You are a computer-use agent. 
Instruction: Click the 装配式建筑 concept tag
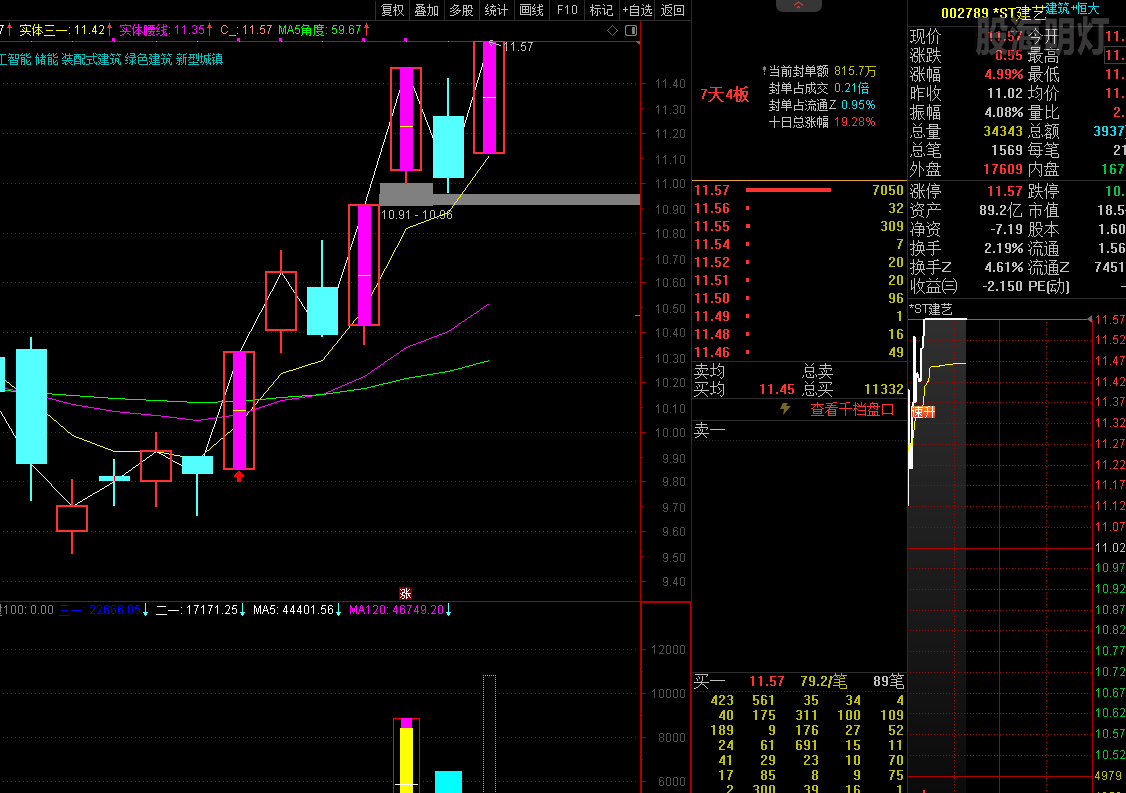pos(90,59)
